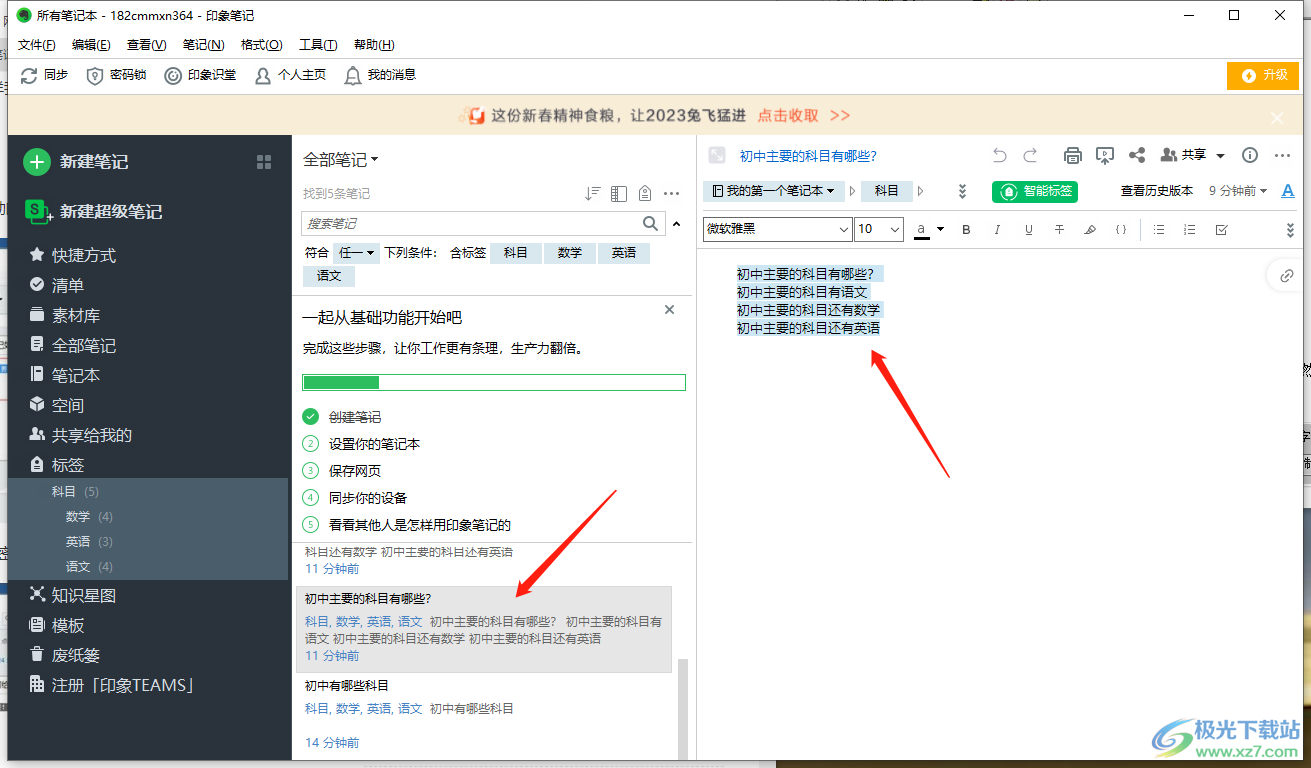Screen dimensions: 1311x768
Task: Toggle bold formatting
Action: tap(966, 230)
